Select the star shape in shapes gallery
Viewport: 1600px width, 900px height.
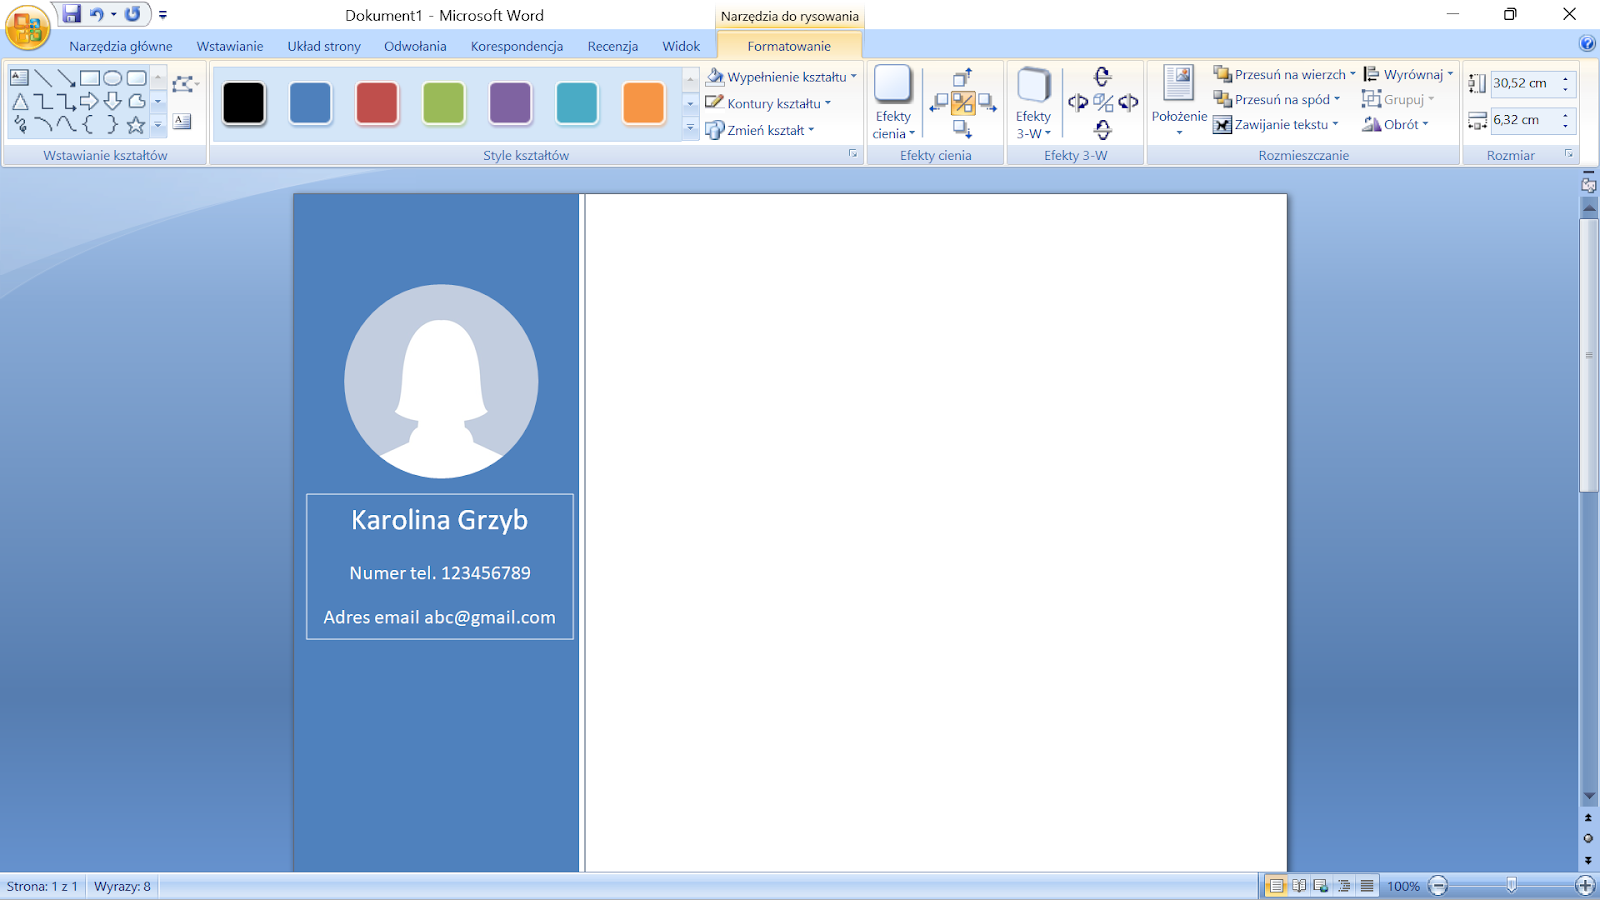coord(136,125)
